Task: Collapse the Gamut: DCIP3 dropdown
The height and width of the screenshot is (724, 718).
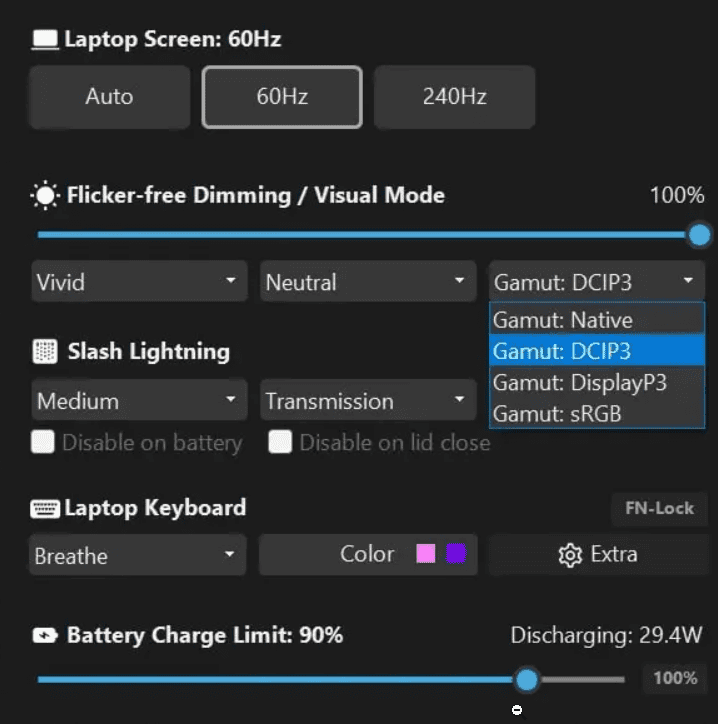Action: (x=597, y=281)
